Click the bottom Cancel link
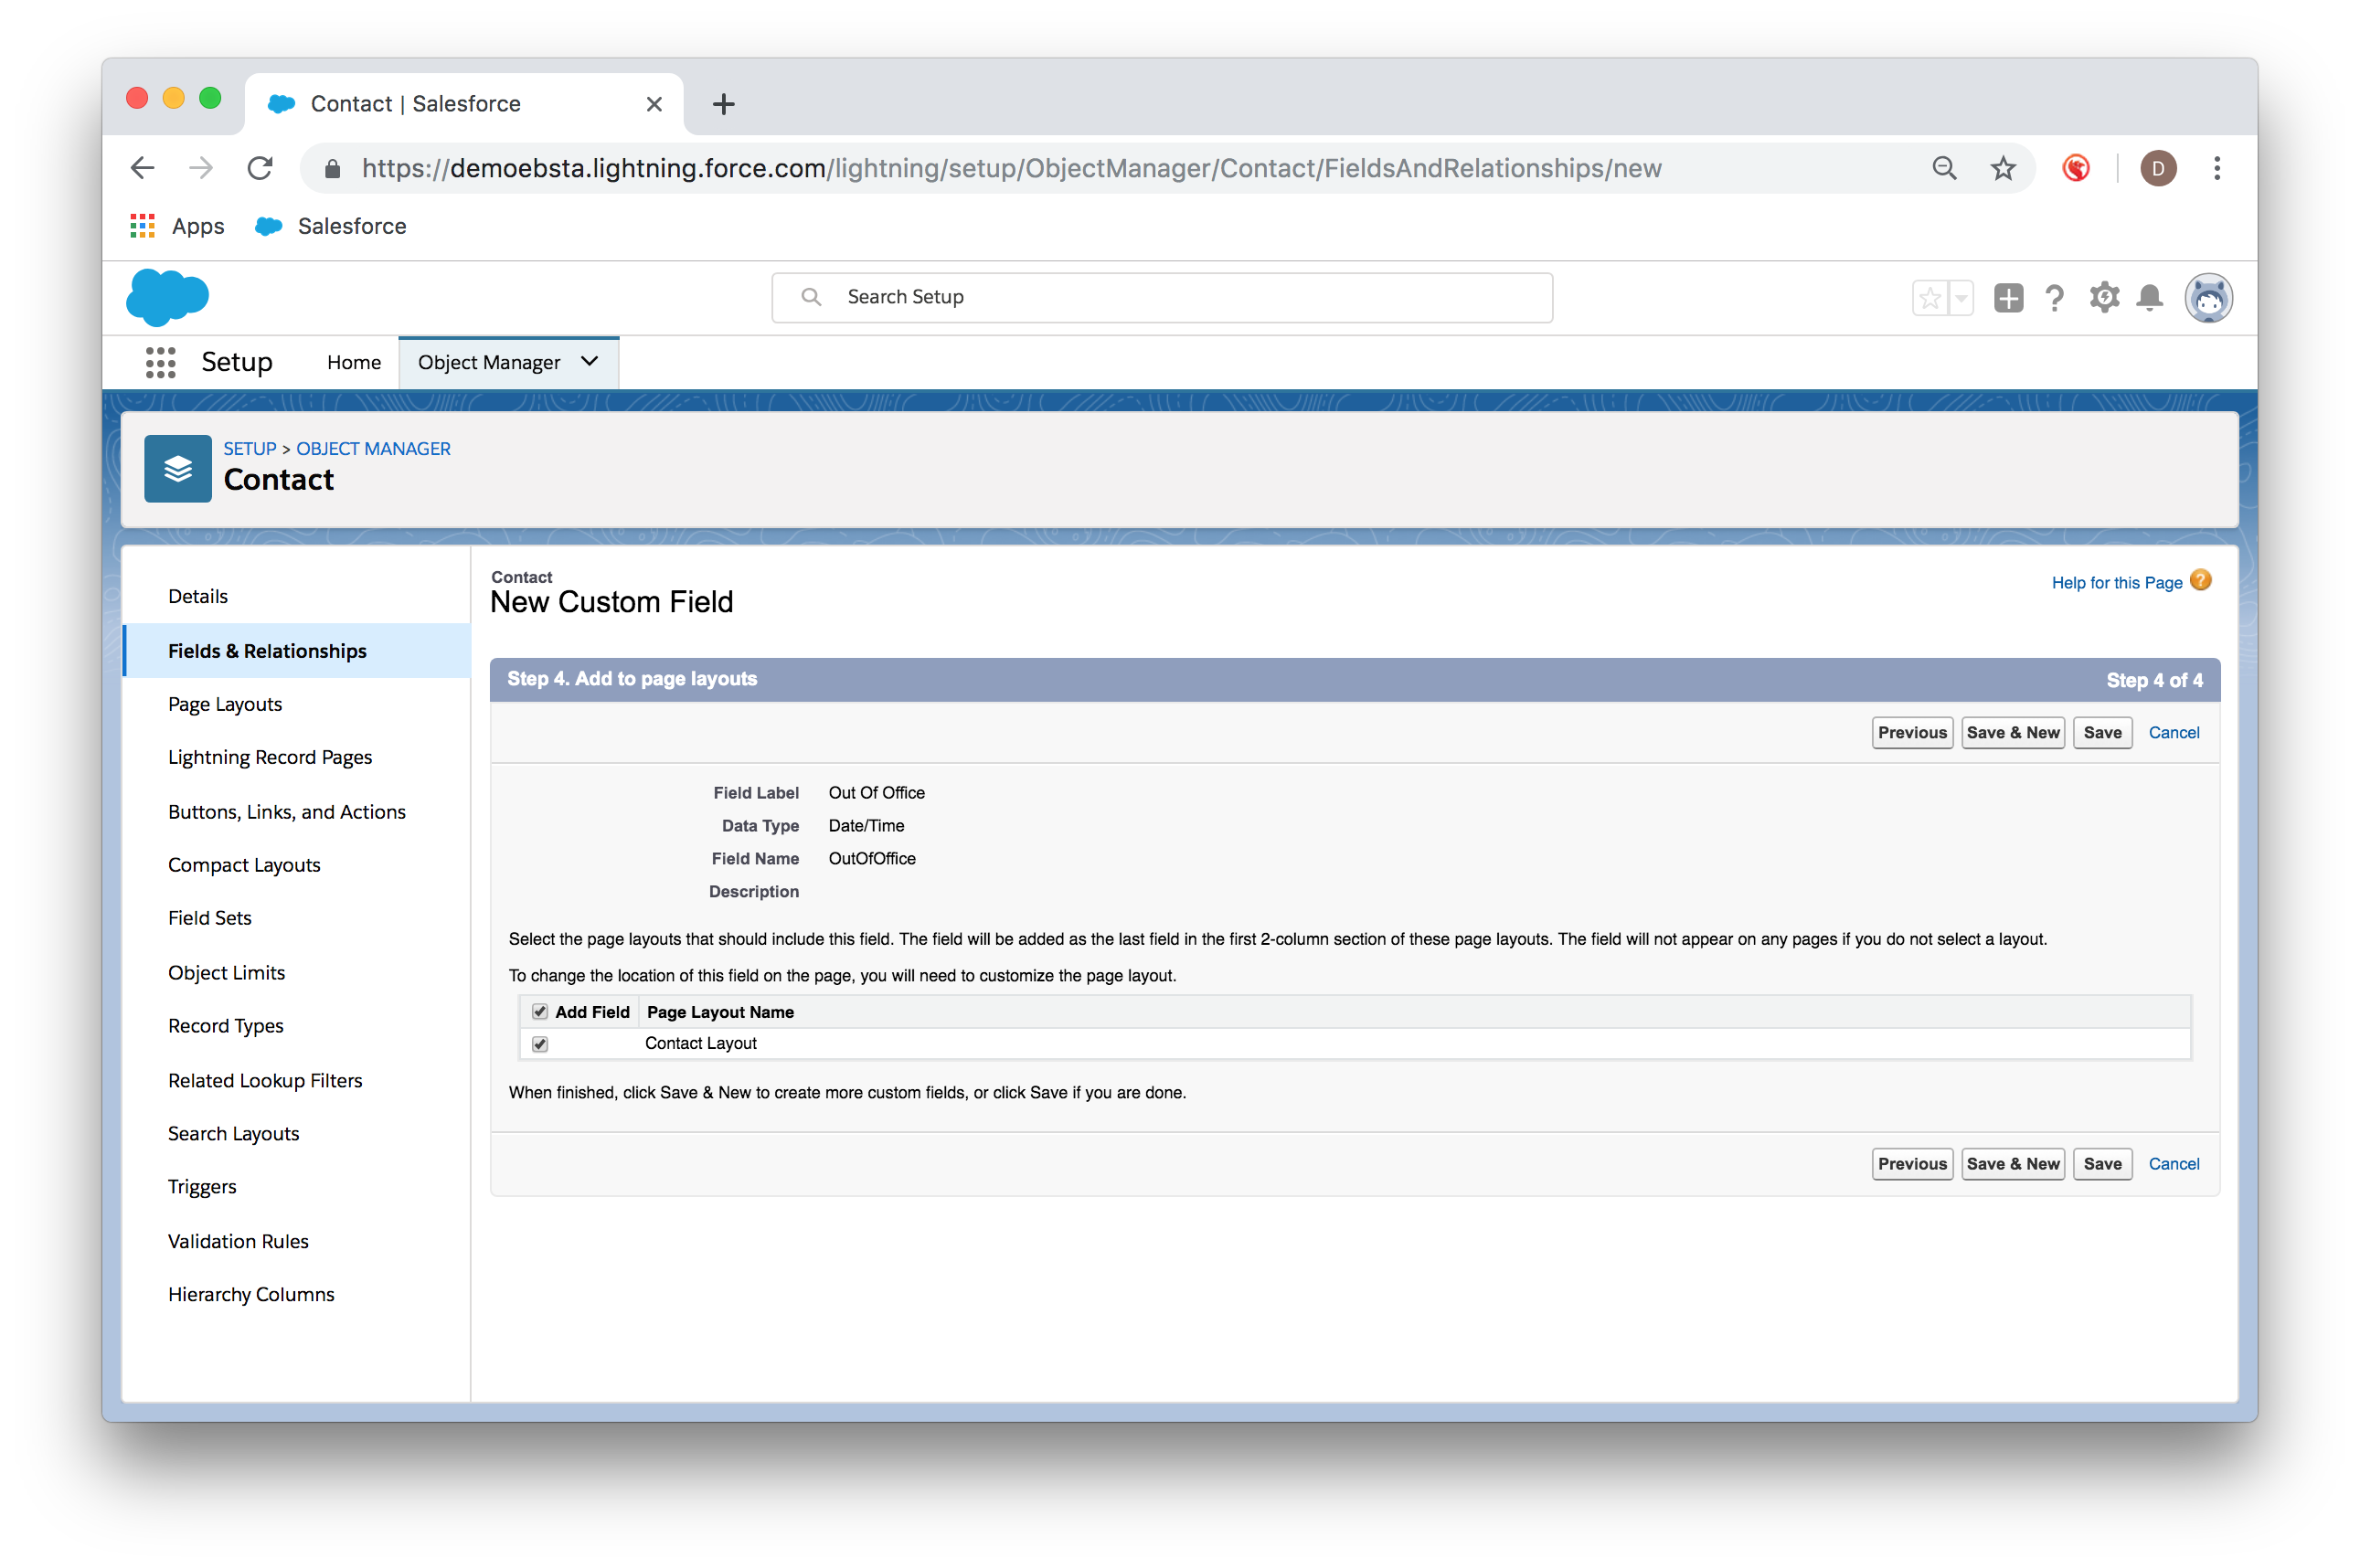Image resolution: width=2360 pixels, height=1568 pixels. coord(2173,1163)
